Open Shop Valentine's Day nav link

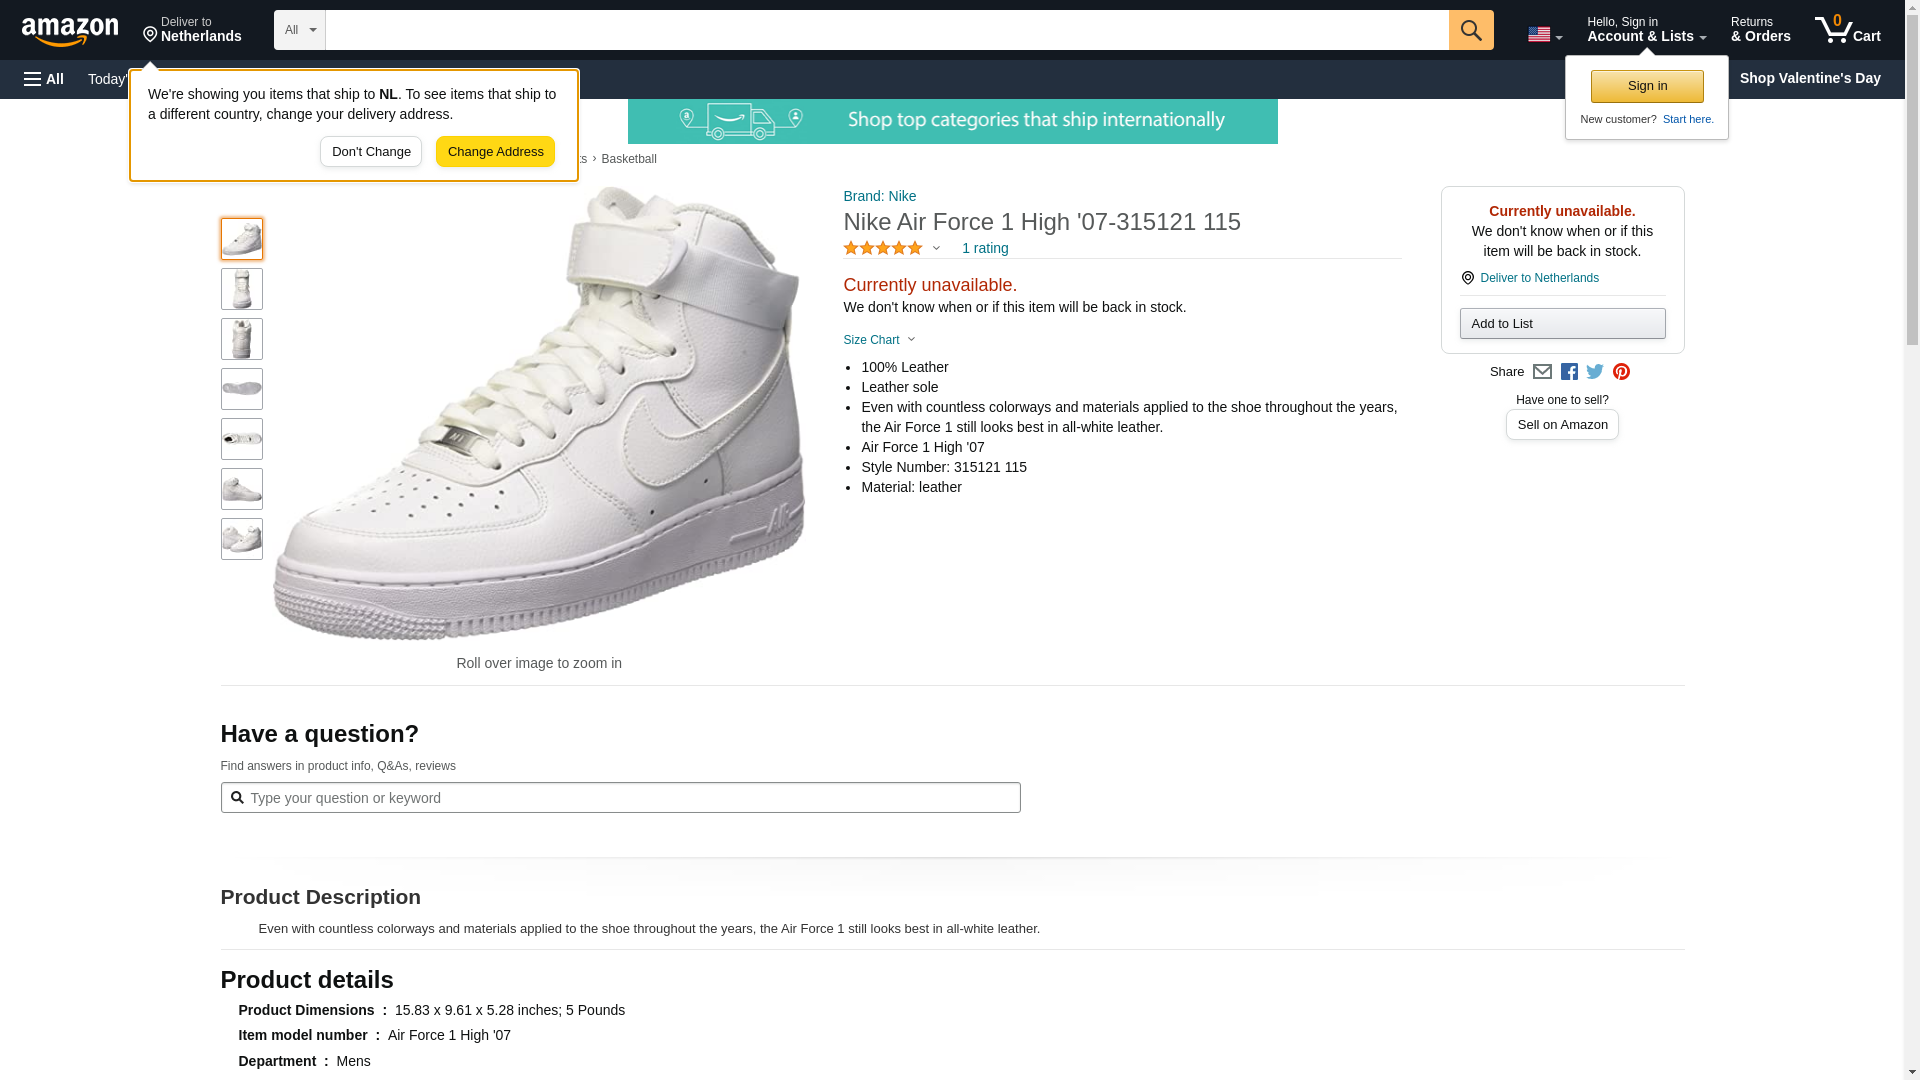[1809, 78]
